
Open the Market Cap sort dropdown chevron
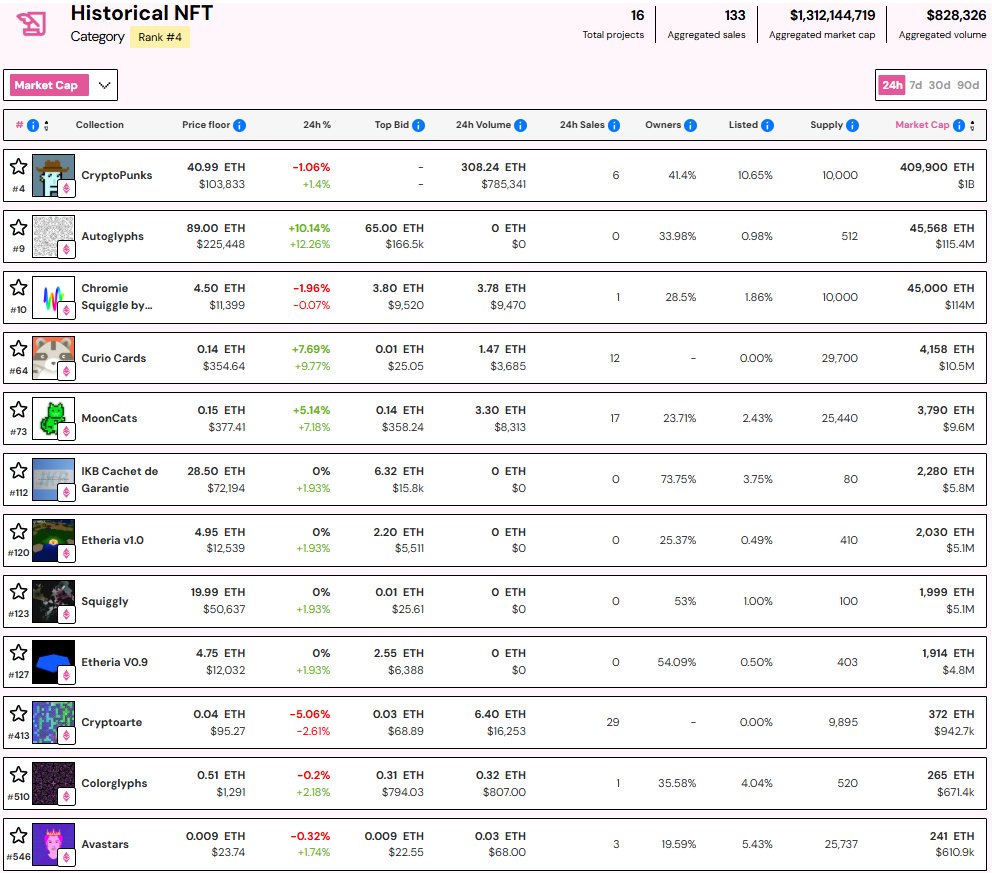point(104,85)
